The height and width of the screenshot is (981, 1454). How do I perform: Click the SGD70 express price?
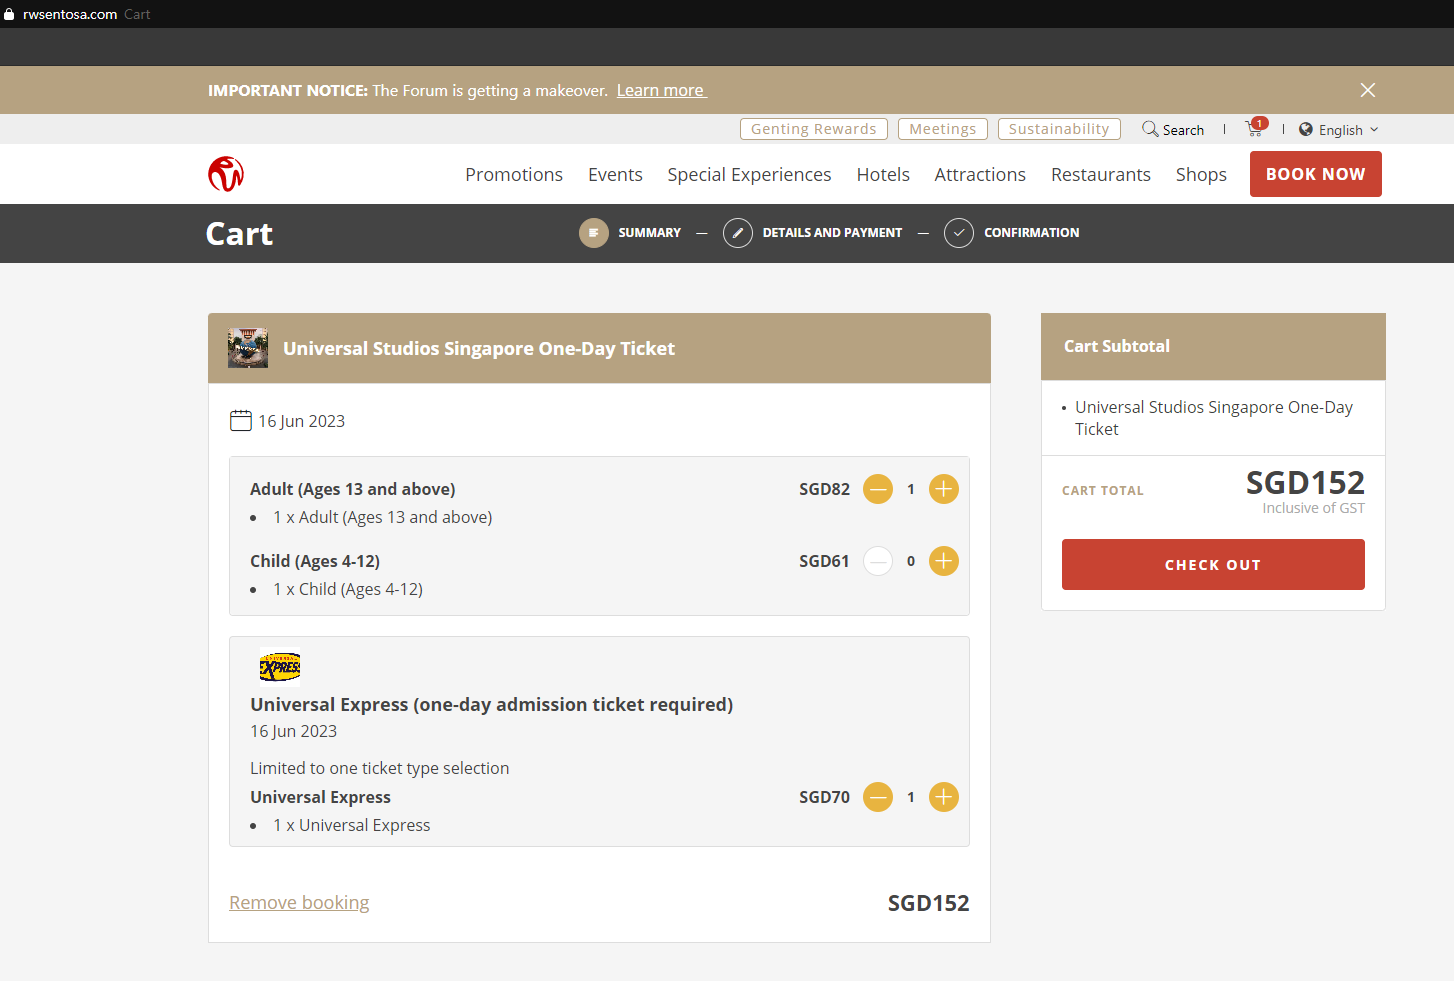coord(824,797)
